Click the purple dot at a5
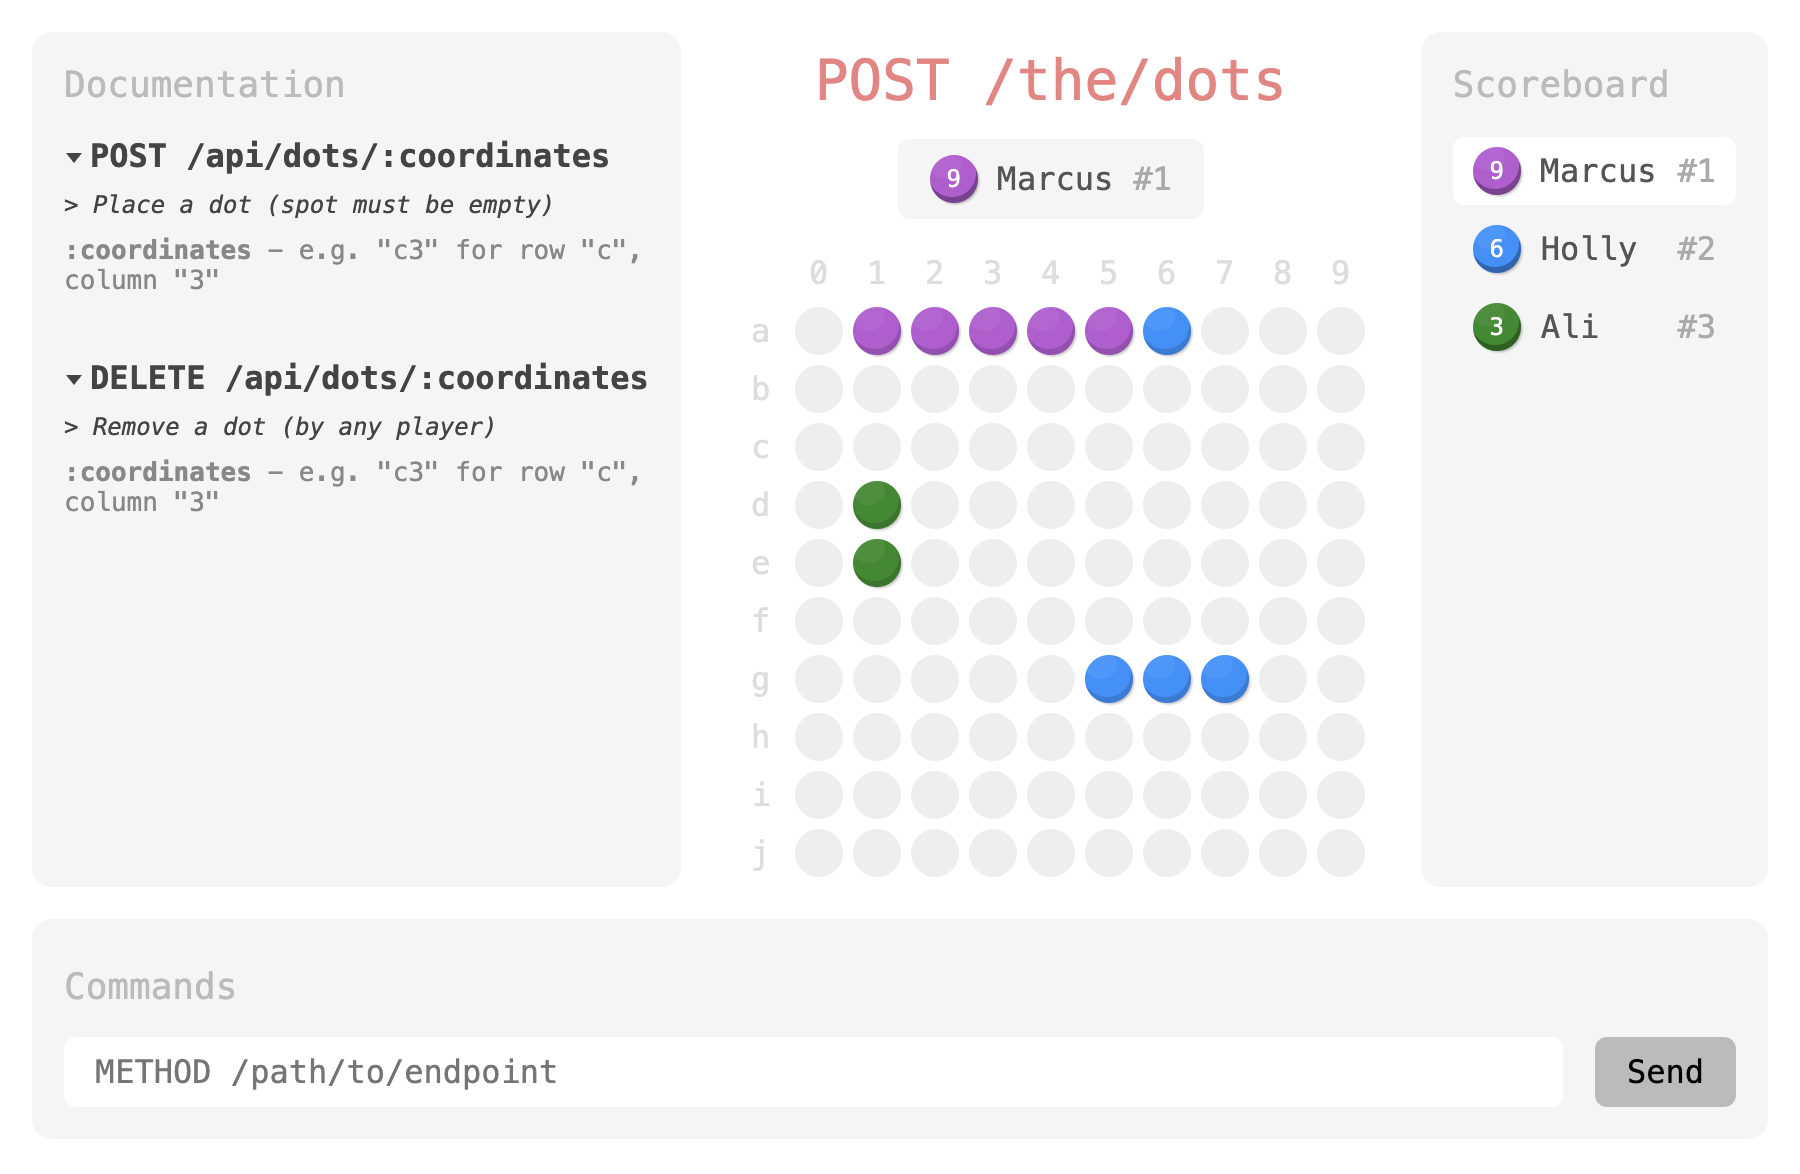 coord(1109,331)
